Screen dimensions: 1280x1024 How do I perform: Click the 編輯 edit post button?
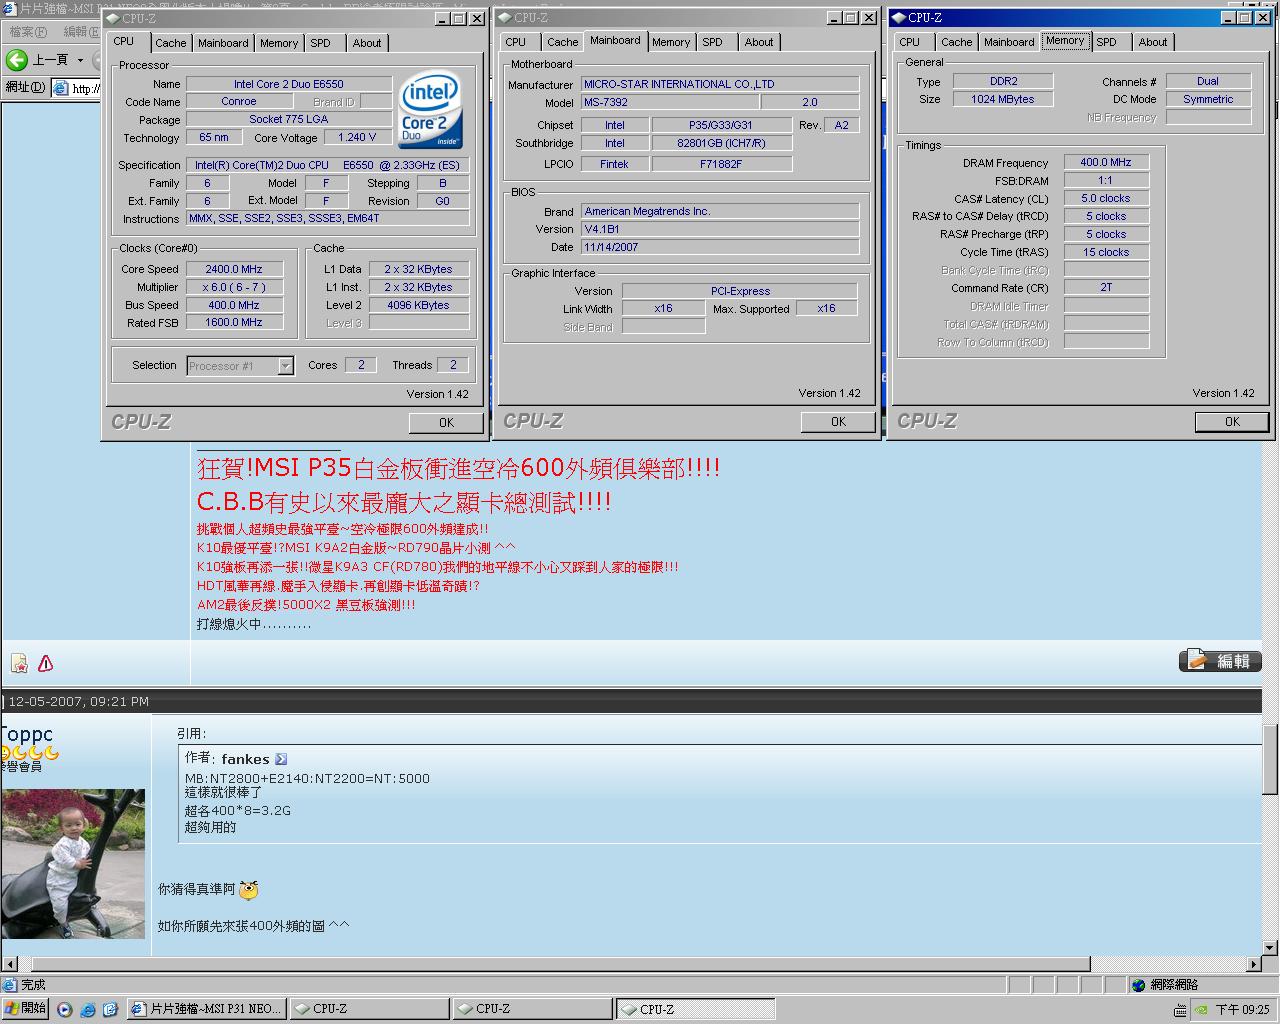(1220, 661)
